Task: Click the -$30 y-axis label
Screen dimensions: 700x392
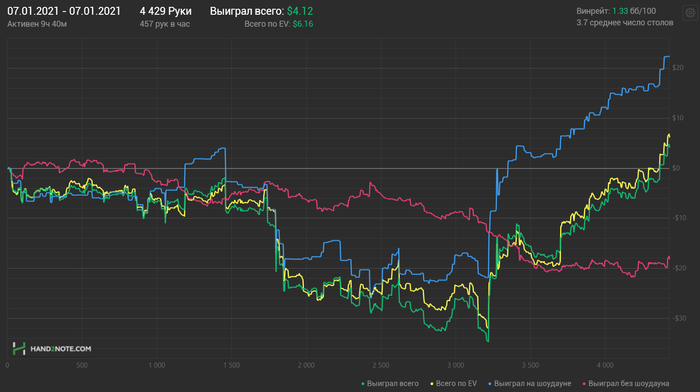Action: [679, 318]
